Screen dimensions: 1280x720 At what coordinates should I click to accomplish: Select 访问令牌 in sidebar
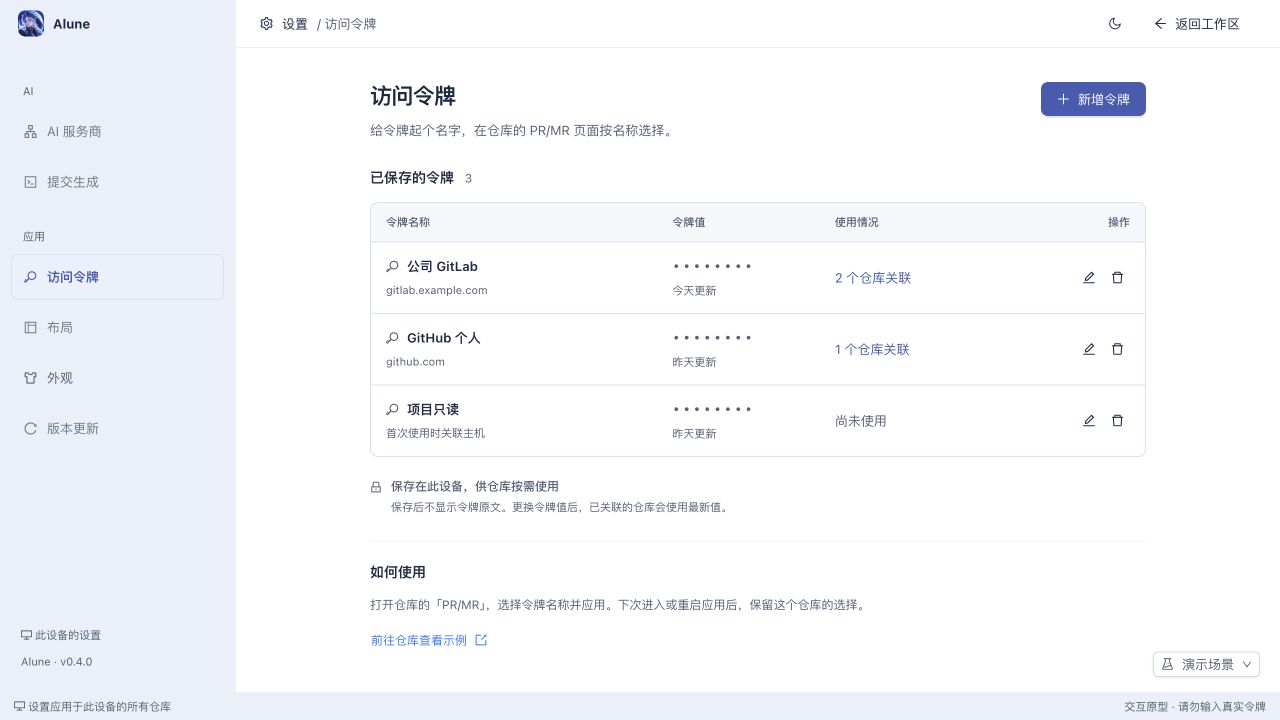tap(117, 277)
